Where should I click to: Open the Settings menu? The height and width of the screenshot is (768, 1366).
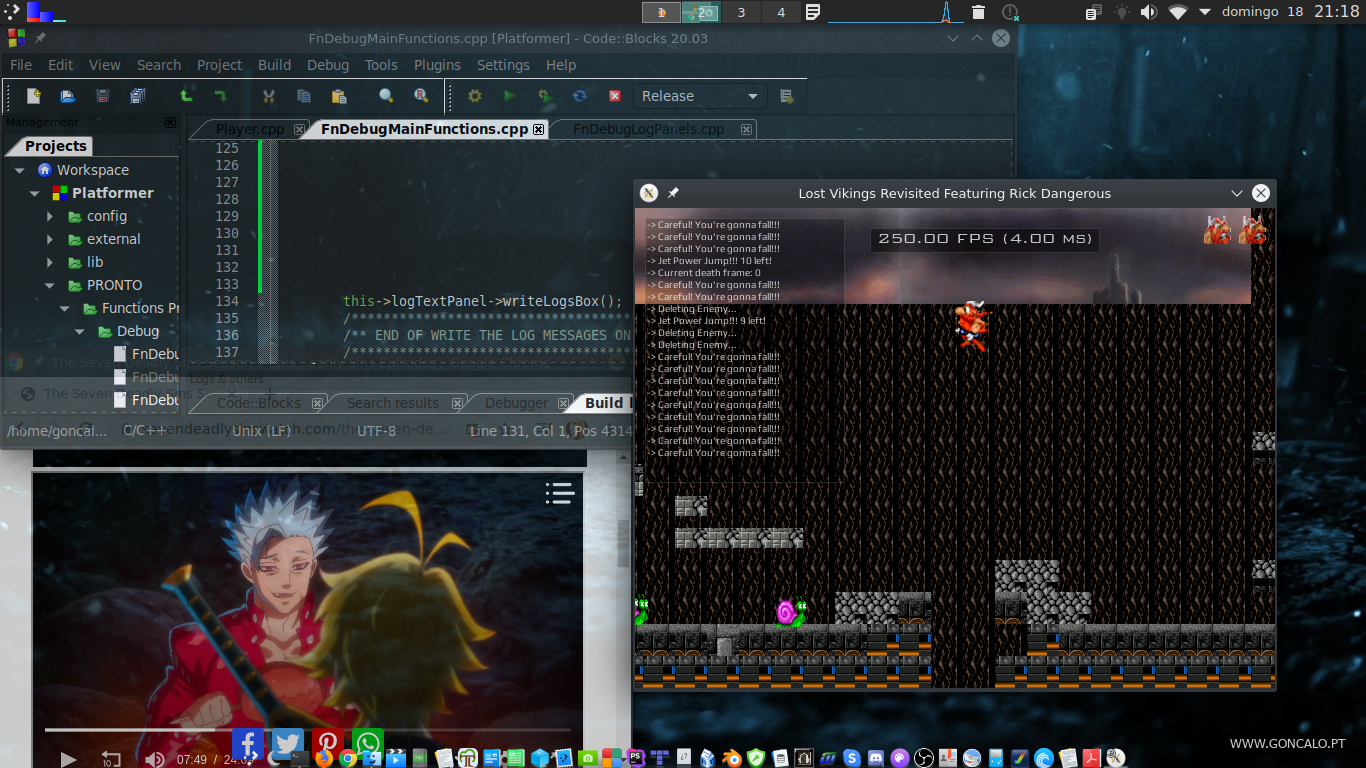coord(503,65)
